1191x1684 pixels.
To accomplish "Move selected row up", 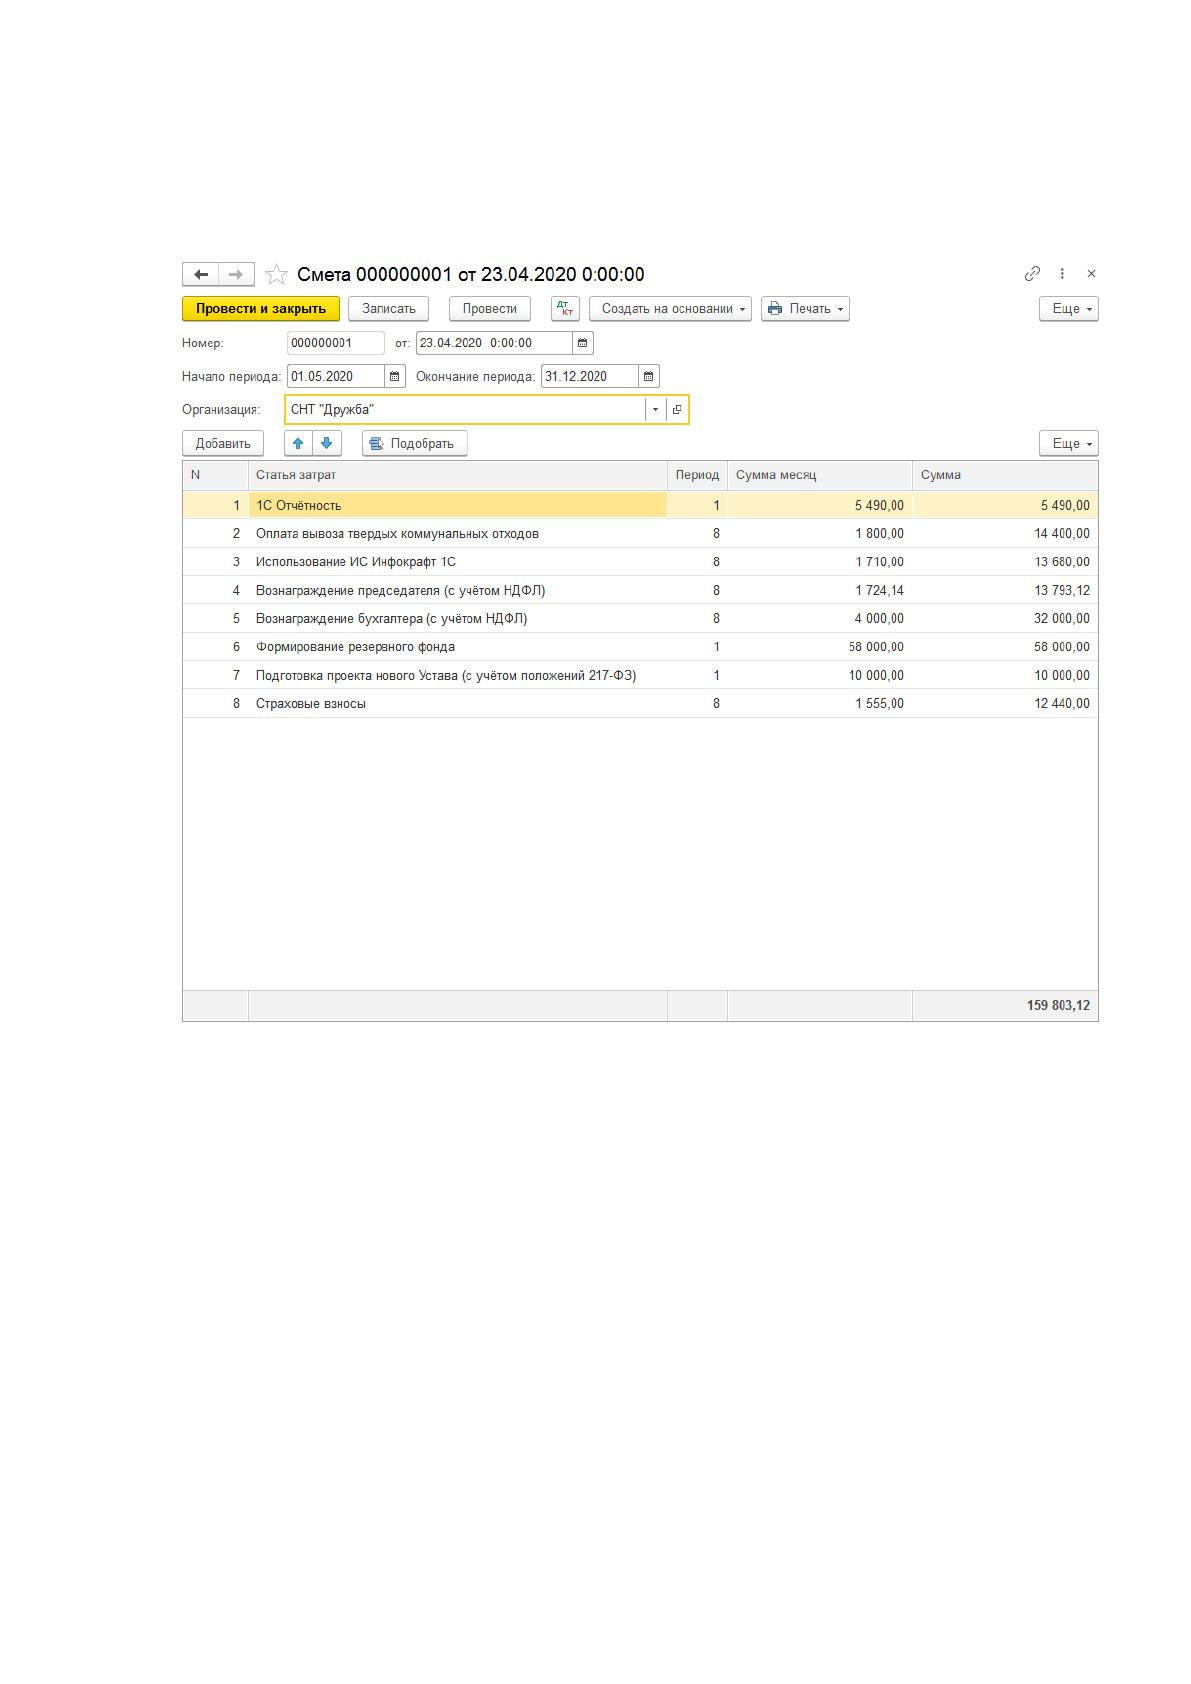I will 298,443.
